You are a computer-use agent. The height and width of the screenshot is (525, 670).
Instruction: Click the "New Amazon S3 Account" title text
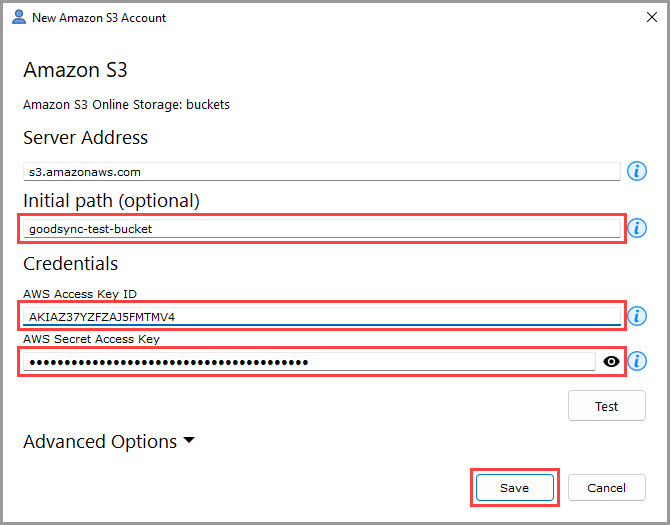[x=99, y=18]
